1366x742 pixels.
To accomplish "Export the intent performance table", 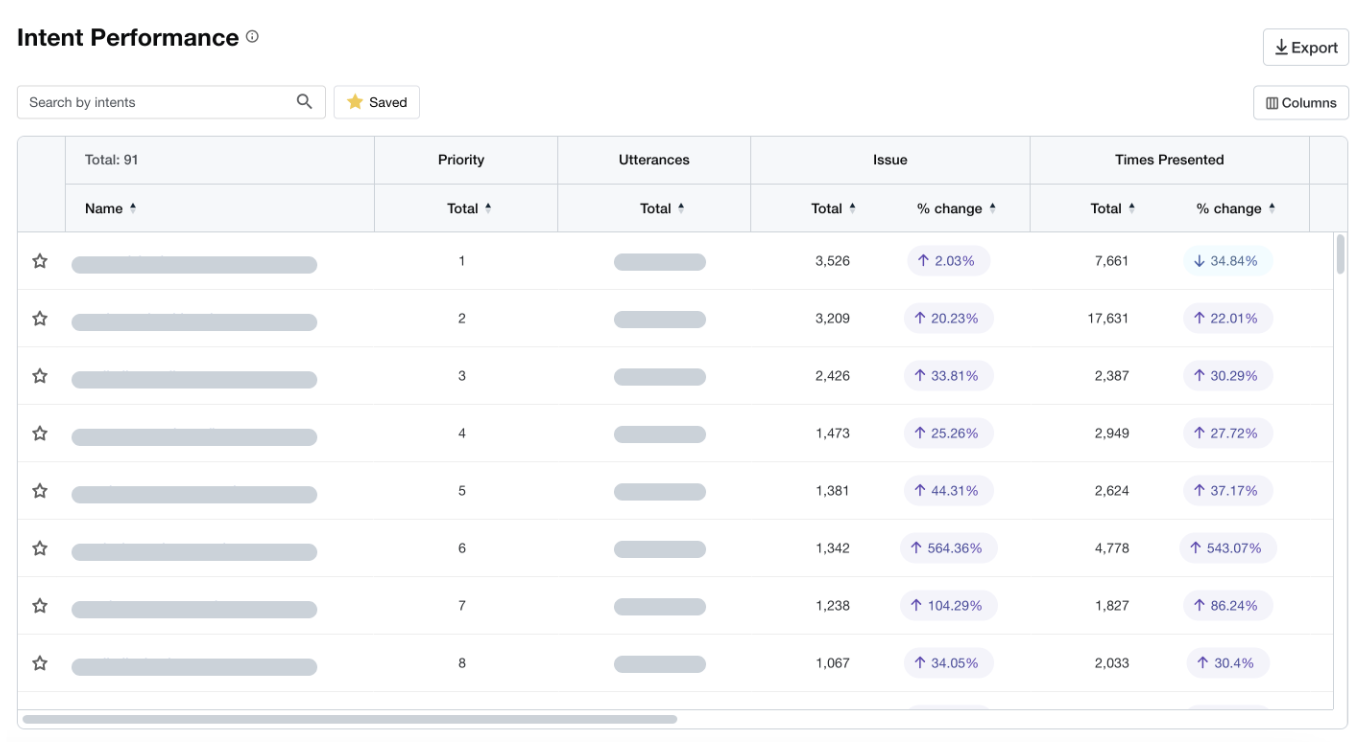I will pos(1305,48).
